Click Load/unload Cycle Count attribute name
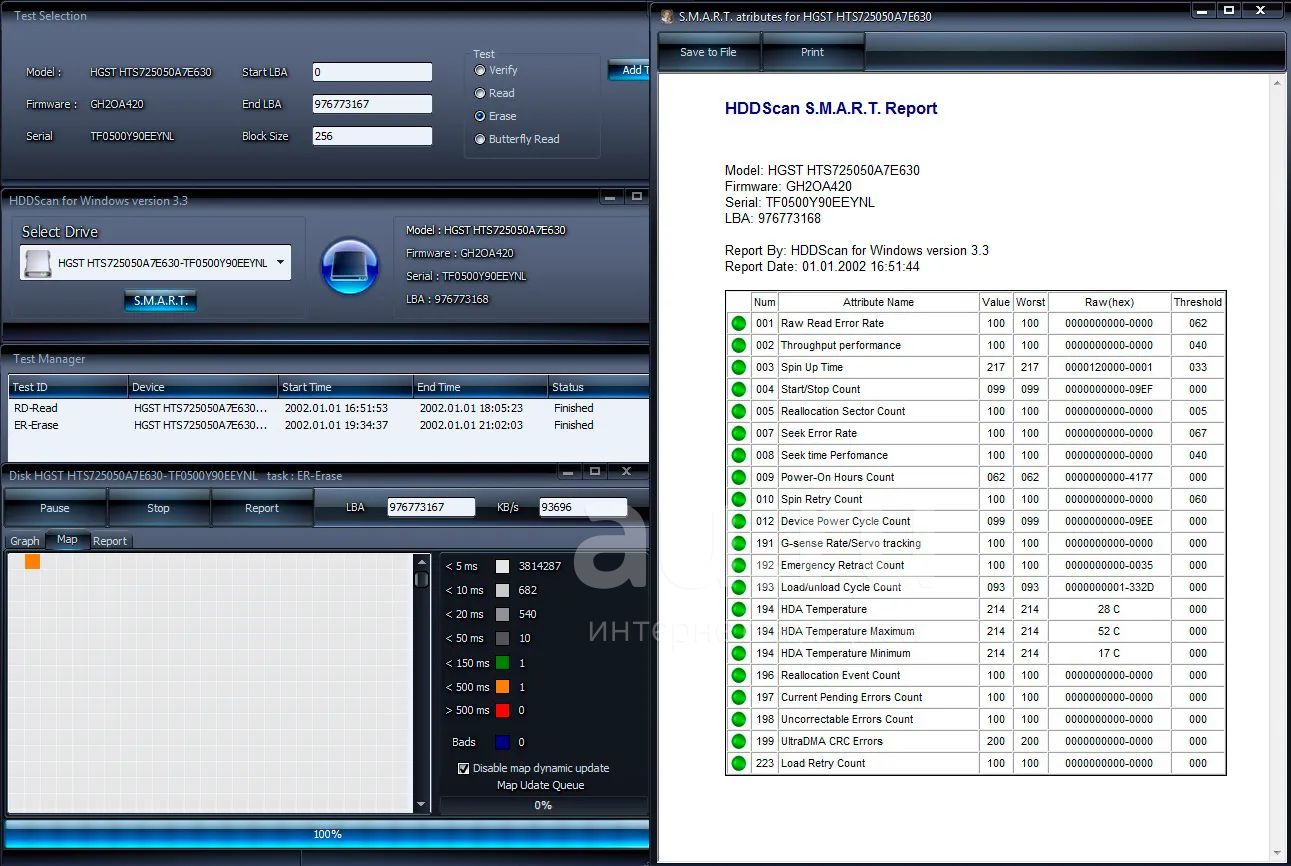This screenshot has height=866, width=1291. tap(841, 587)
